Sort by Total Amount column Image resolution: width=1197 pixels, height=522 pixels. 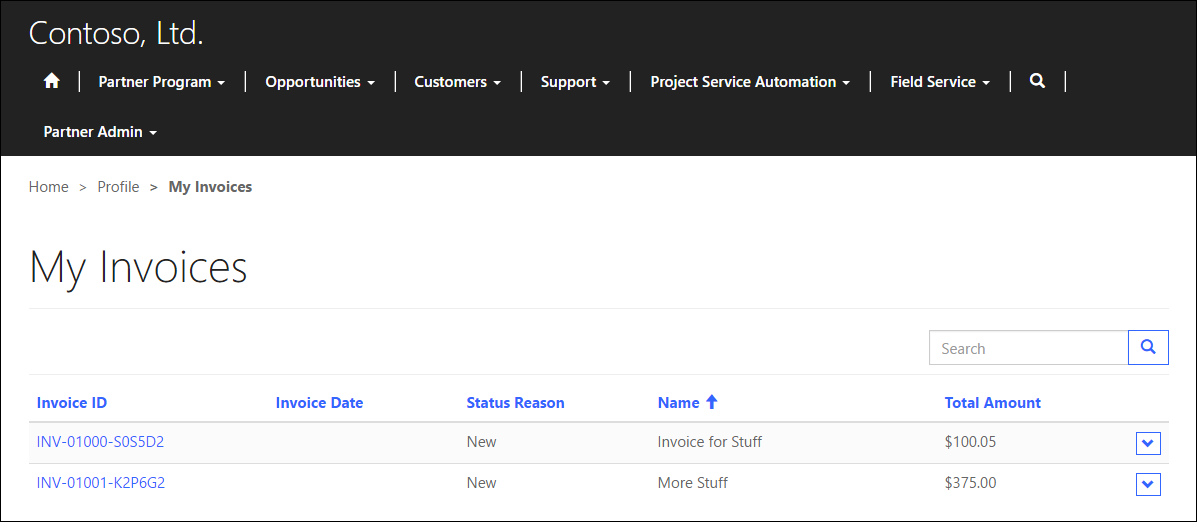(x=992, y=402)
